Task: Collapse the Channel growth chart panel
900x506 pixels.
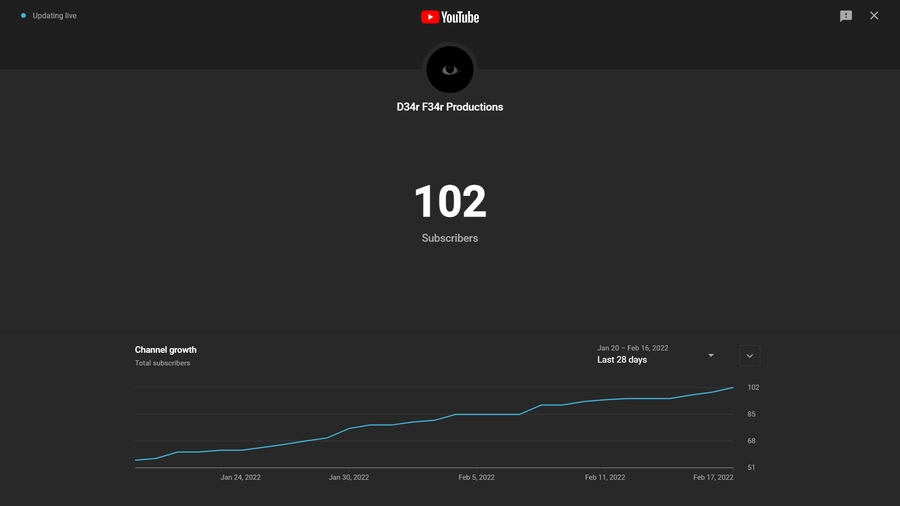Action: point(750,356)
